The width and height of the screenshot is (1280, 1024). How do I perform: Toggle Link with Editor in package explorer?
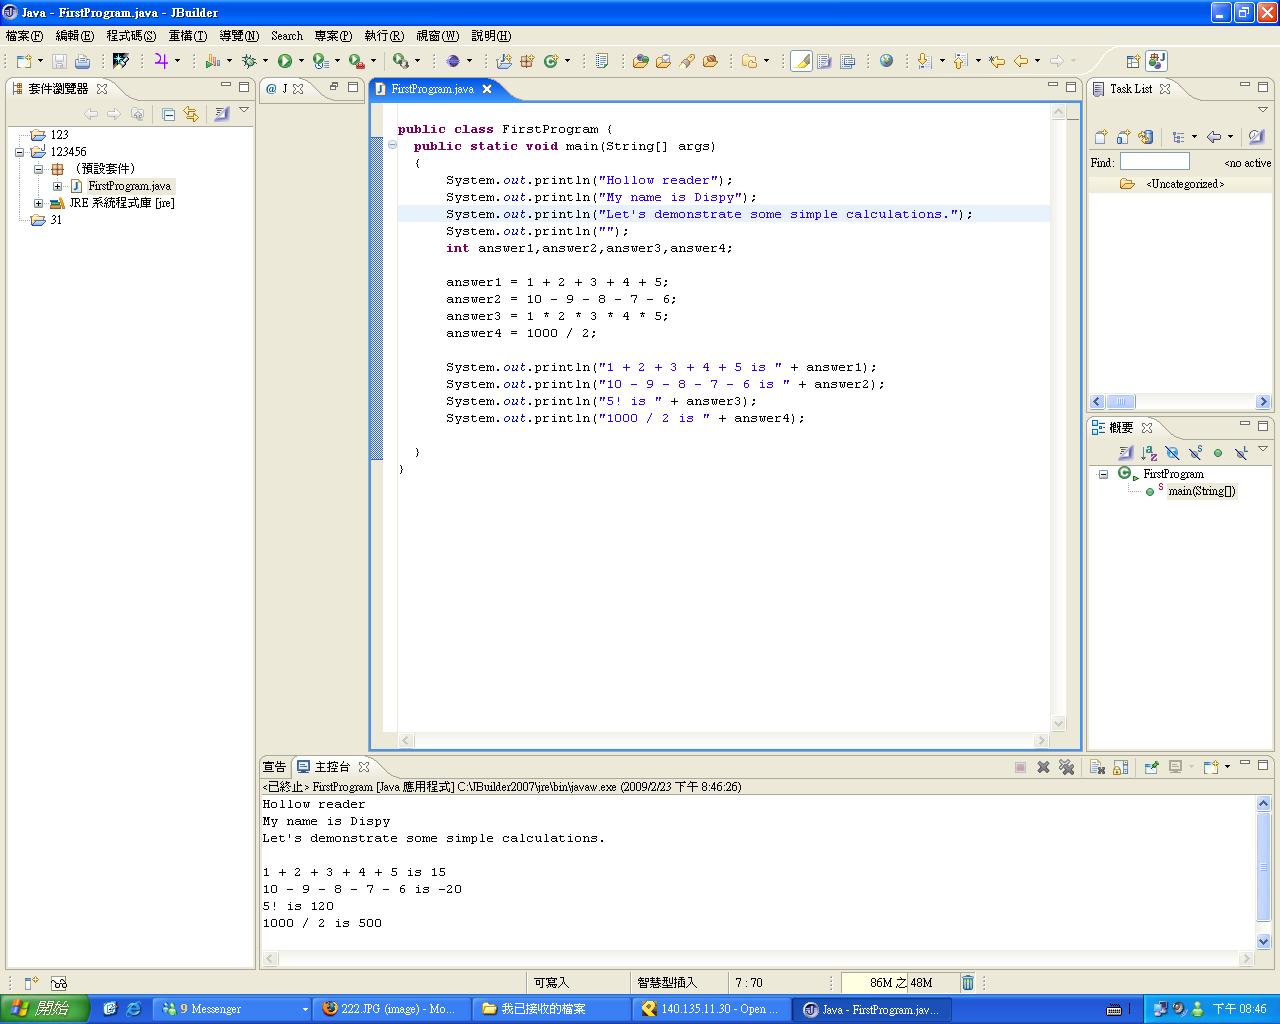191,114
